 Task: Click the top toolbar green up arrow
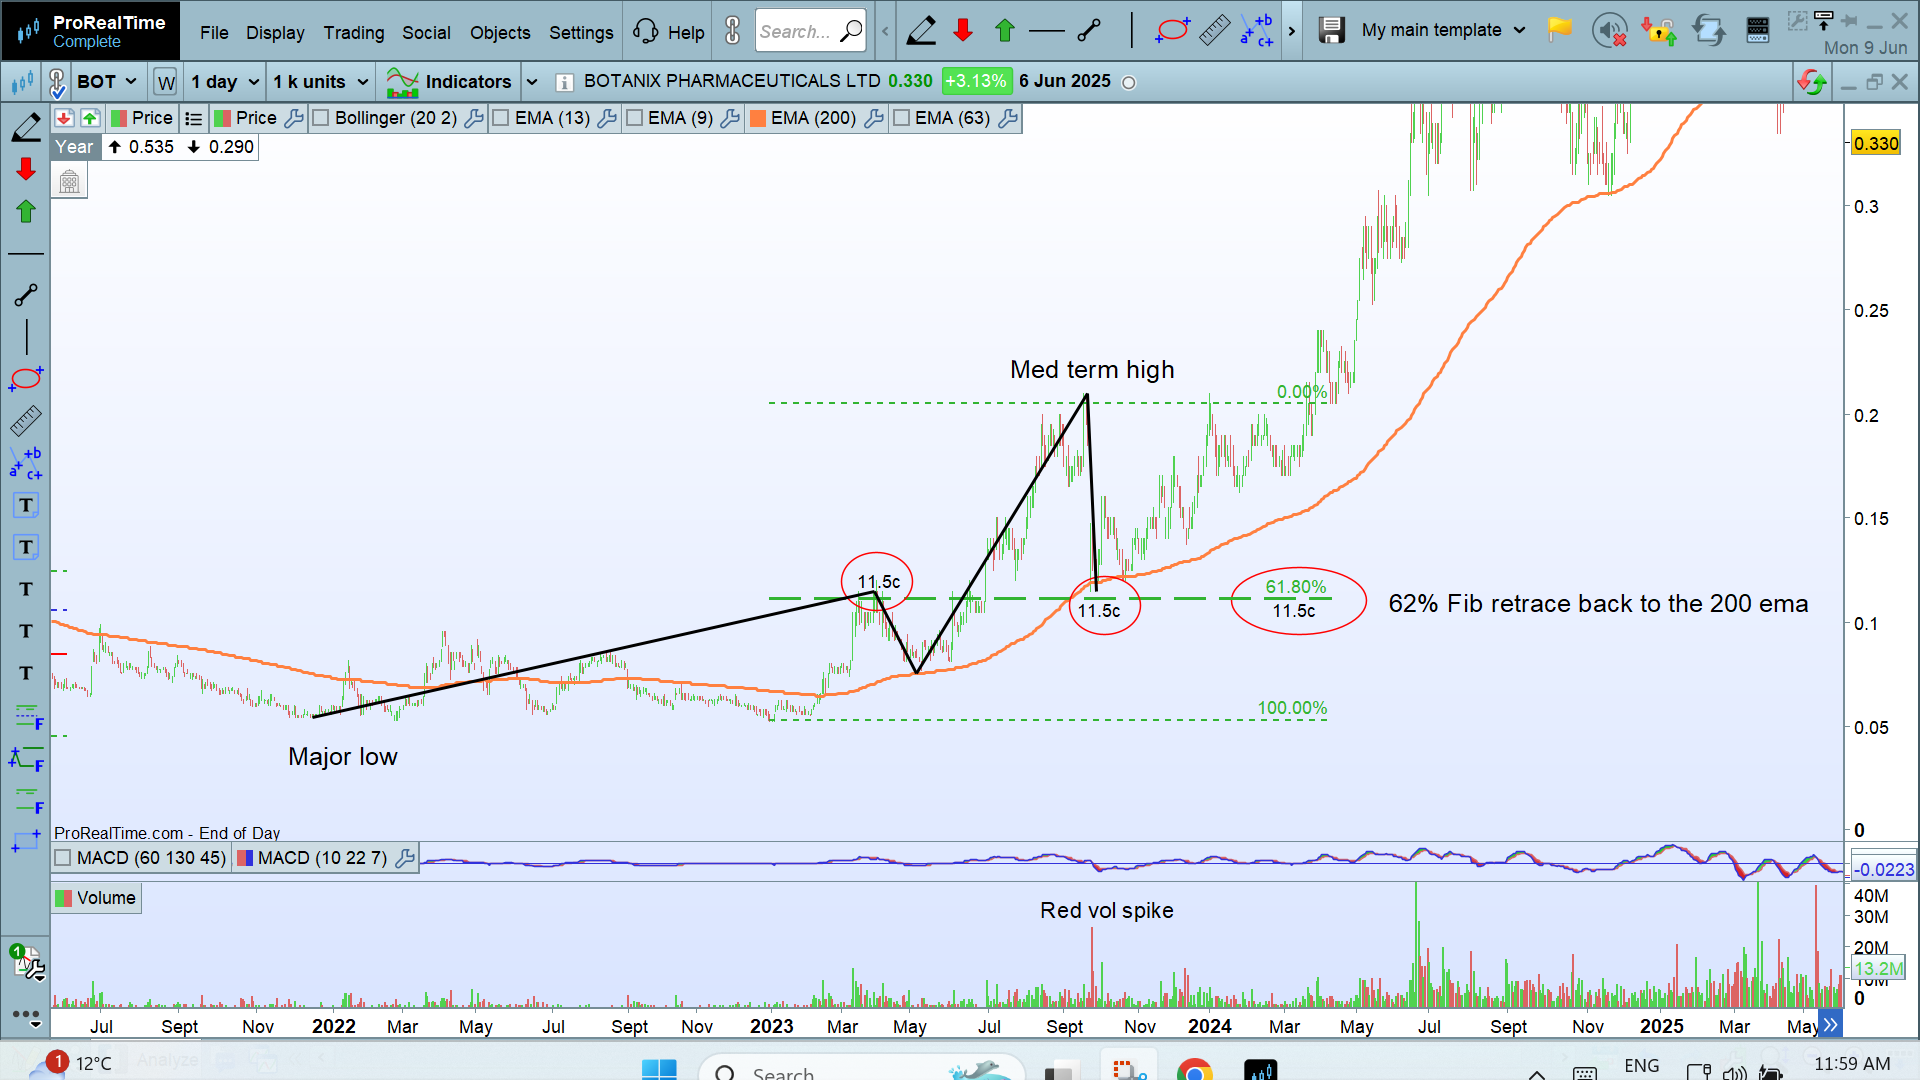(1005, 31)
